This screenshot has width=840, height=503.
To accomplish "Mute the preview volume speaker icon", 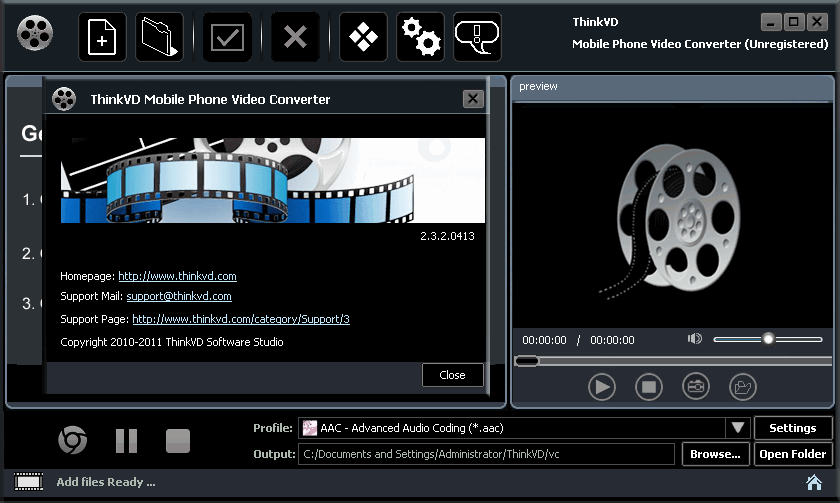I will click(x=695, y=339).
